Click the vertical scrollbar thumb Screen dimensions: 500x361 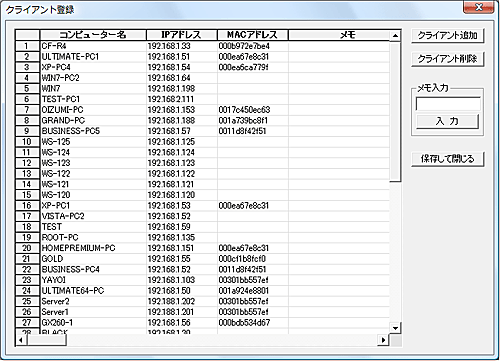pyautogui.click(x=395, y=111)
